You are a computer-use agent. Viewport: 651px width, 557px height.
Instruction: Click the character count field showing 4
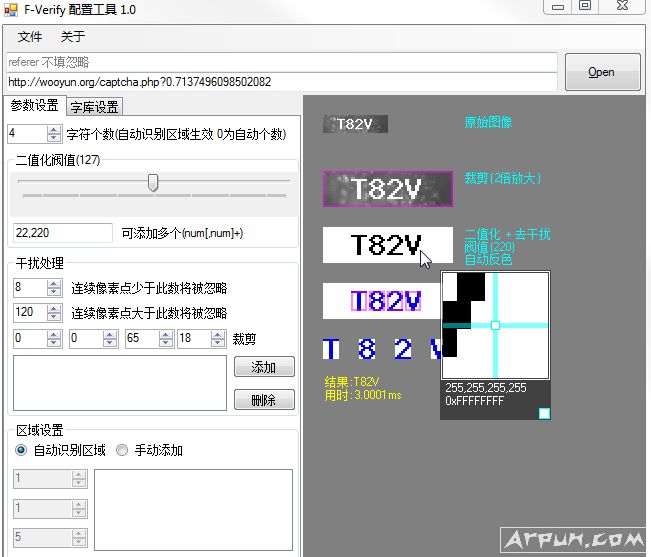click(27, 134)
